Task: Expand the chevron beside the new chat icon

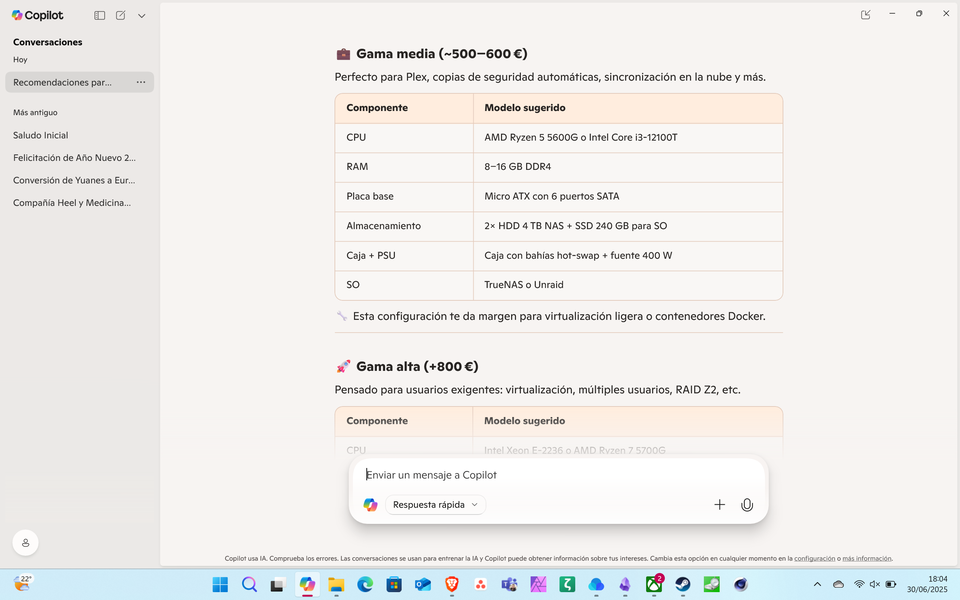Action: coord(141,16)
